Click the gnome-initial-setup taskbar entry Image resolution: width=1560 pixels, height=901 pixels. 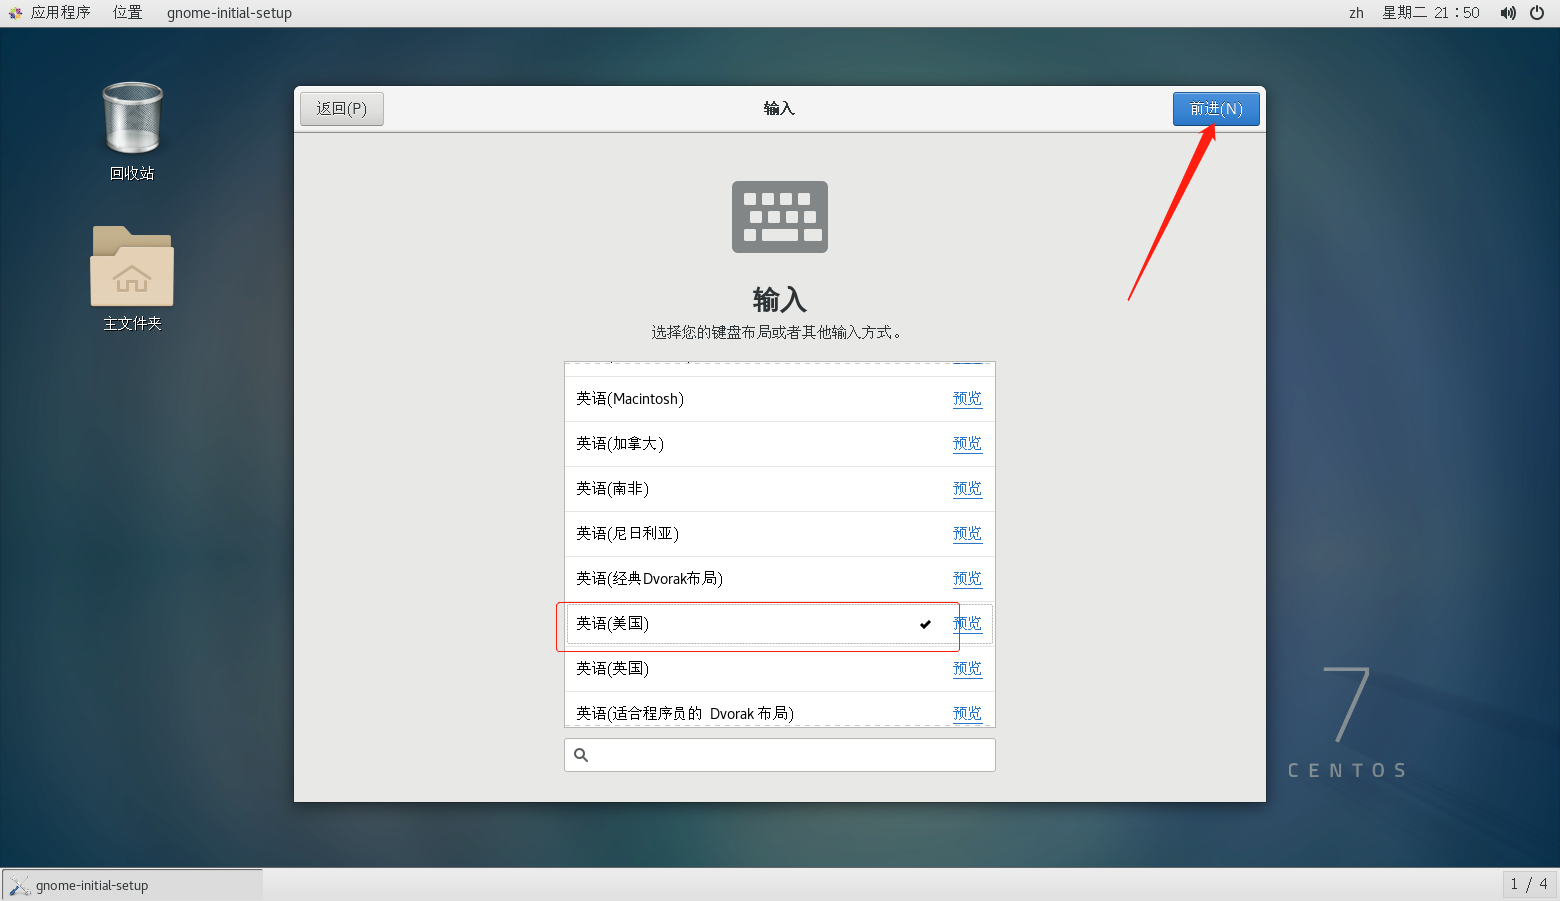point(132,885)
